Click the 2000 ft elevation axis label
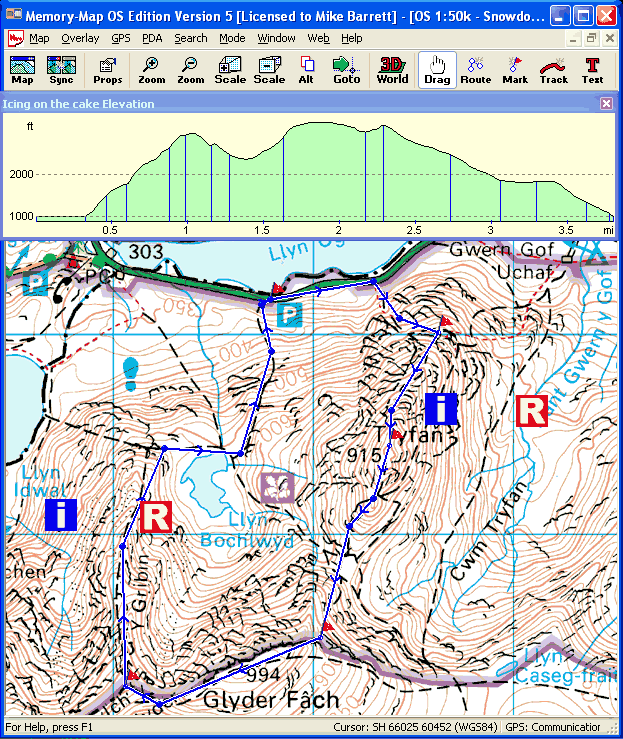Screen dimensions: 623x739 (21, 174)
